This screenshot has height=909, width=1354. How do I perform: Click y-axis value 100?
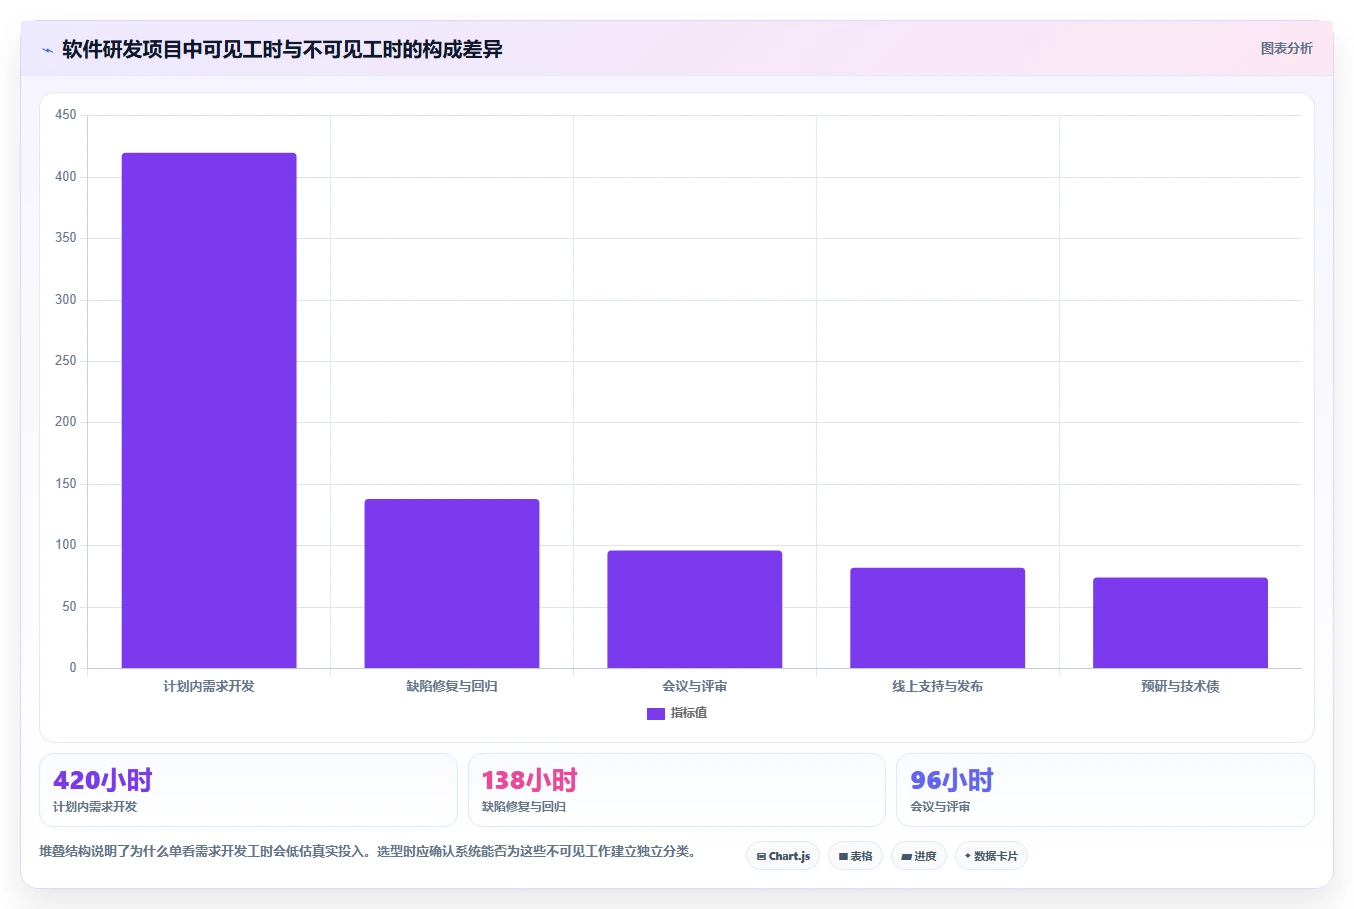click(x=66, y=545)
